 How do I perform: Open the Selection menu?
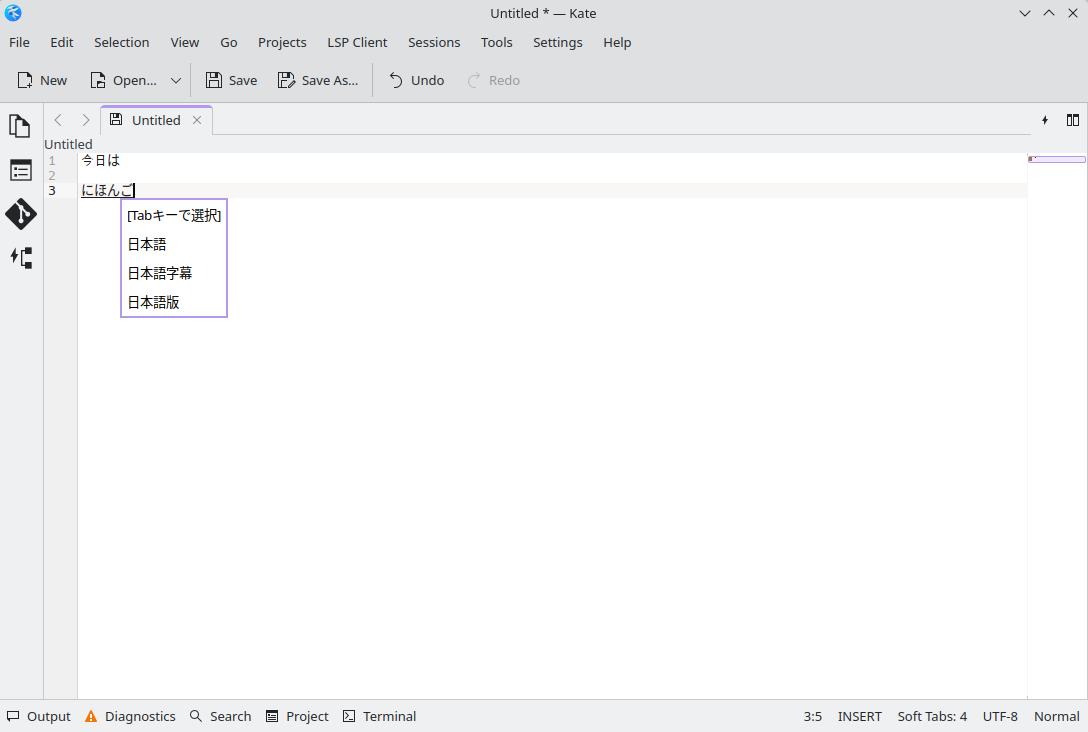click(x=121, y=42)
